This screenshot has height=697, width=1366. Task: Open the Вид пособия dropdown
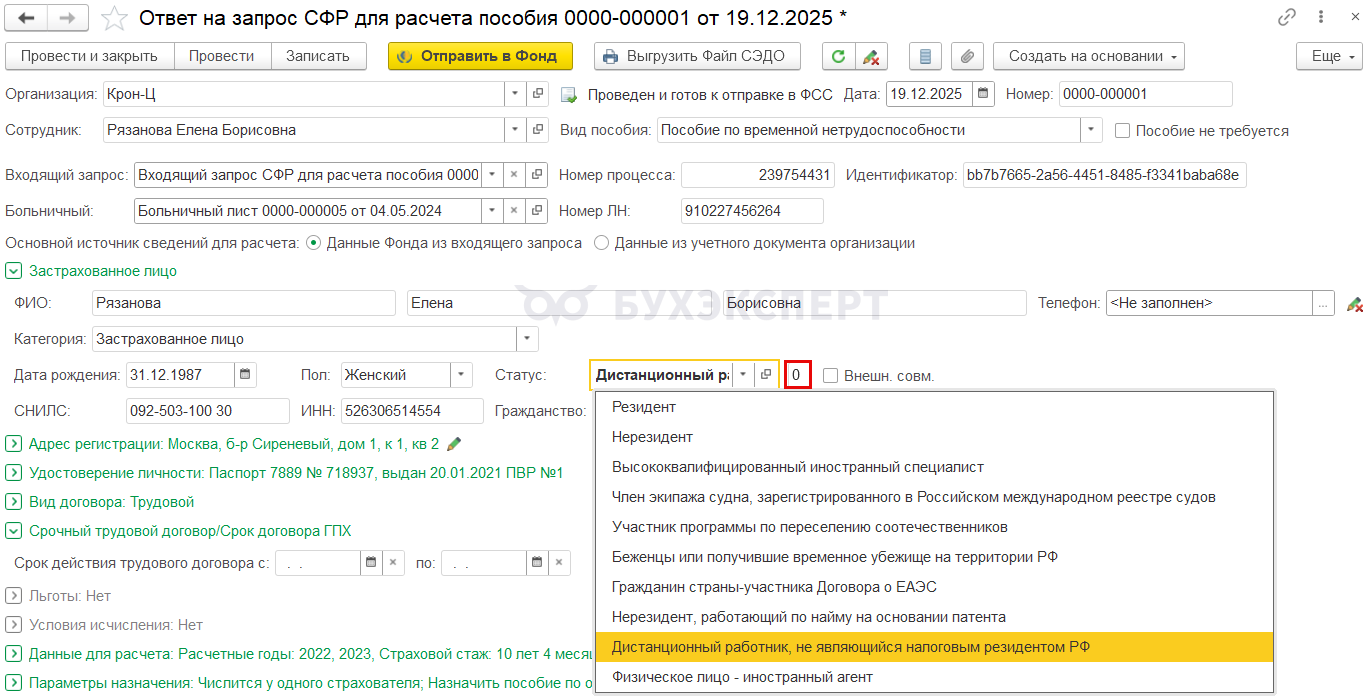[1091, 130]
